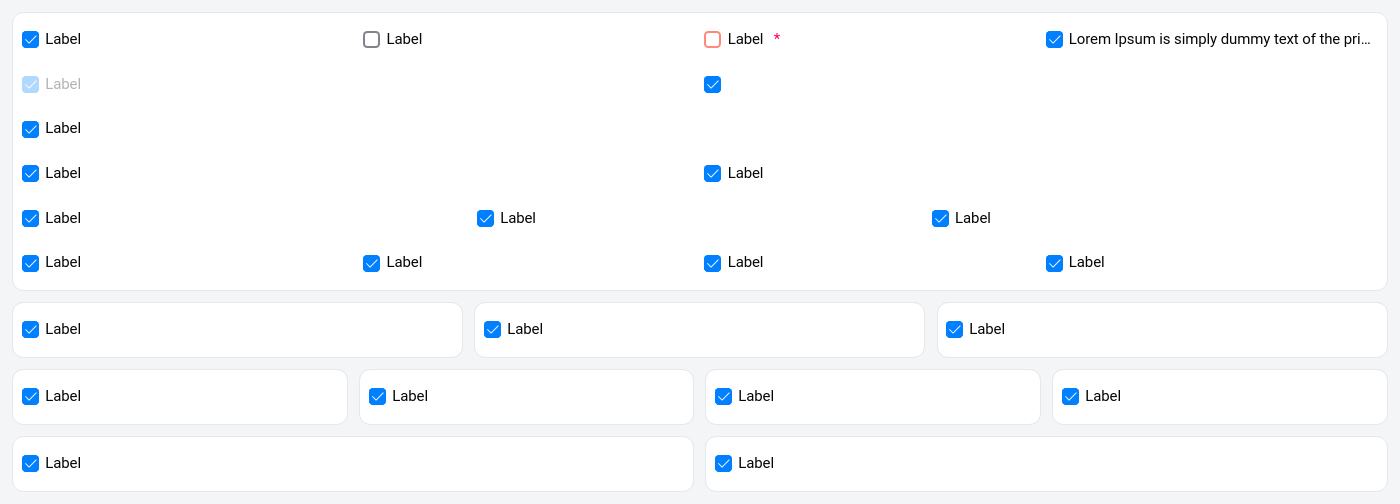Click the Label text beside the red asterisk
Image resolution: width=1400 pixels, height=504 pixels.
(745, 39)
